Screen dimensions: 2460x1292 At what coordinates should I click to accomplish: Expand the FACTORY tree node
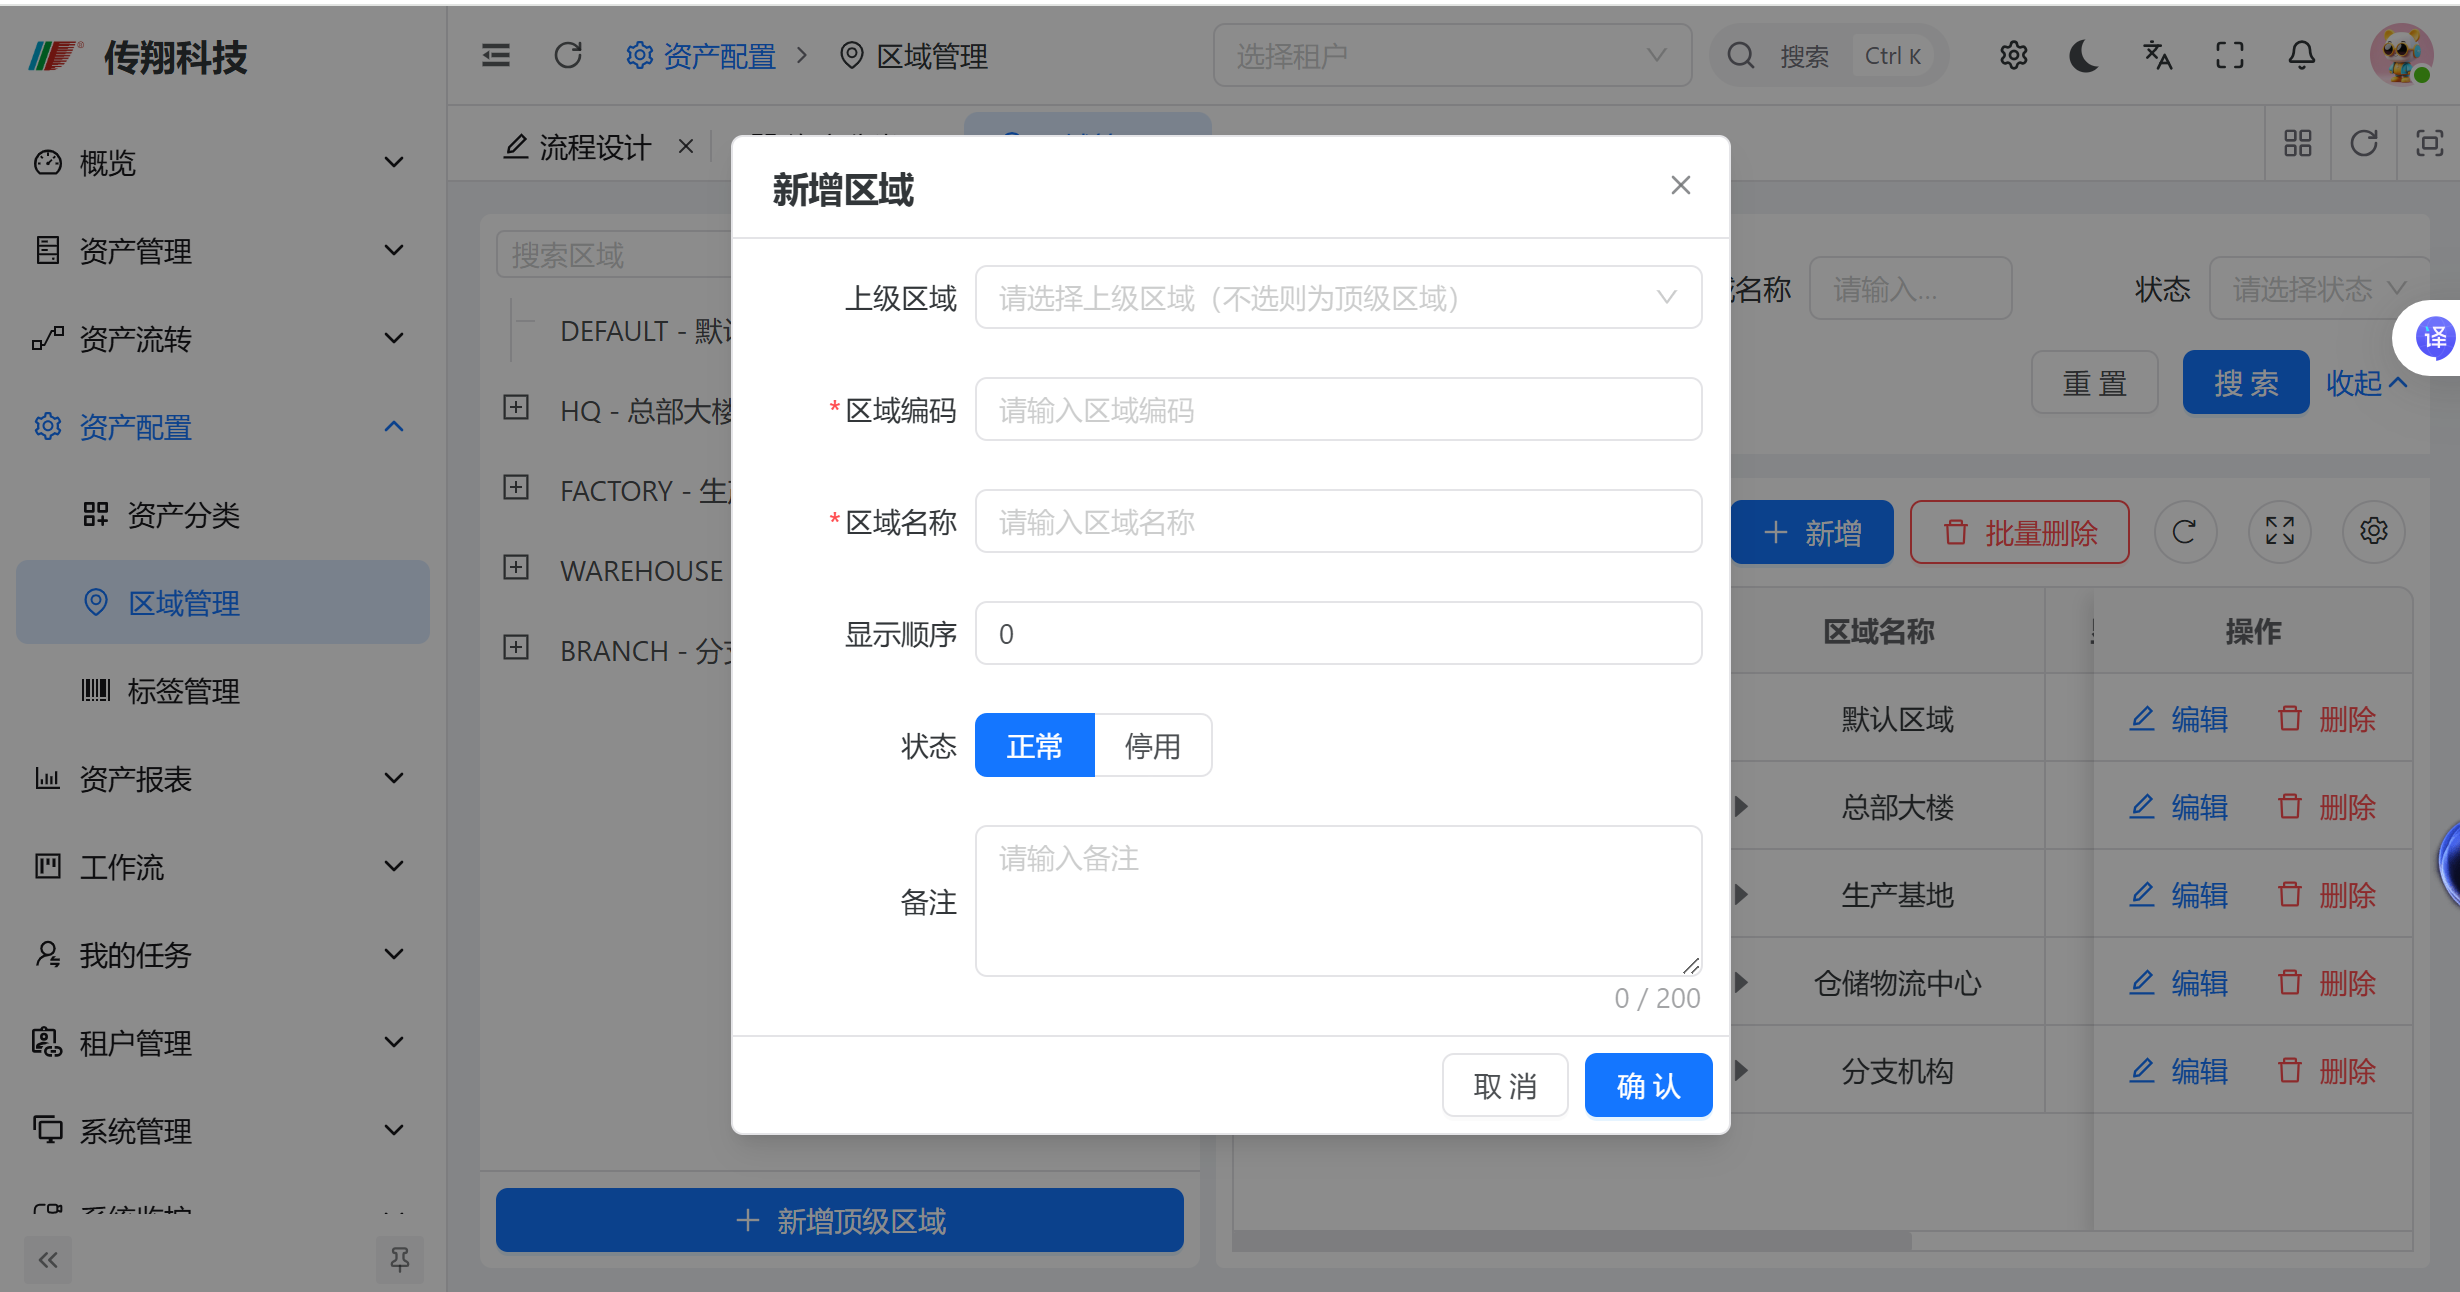click(516, 488)
